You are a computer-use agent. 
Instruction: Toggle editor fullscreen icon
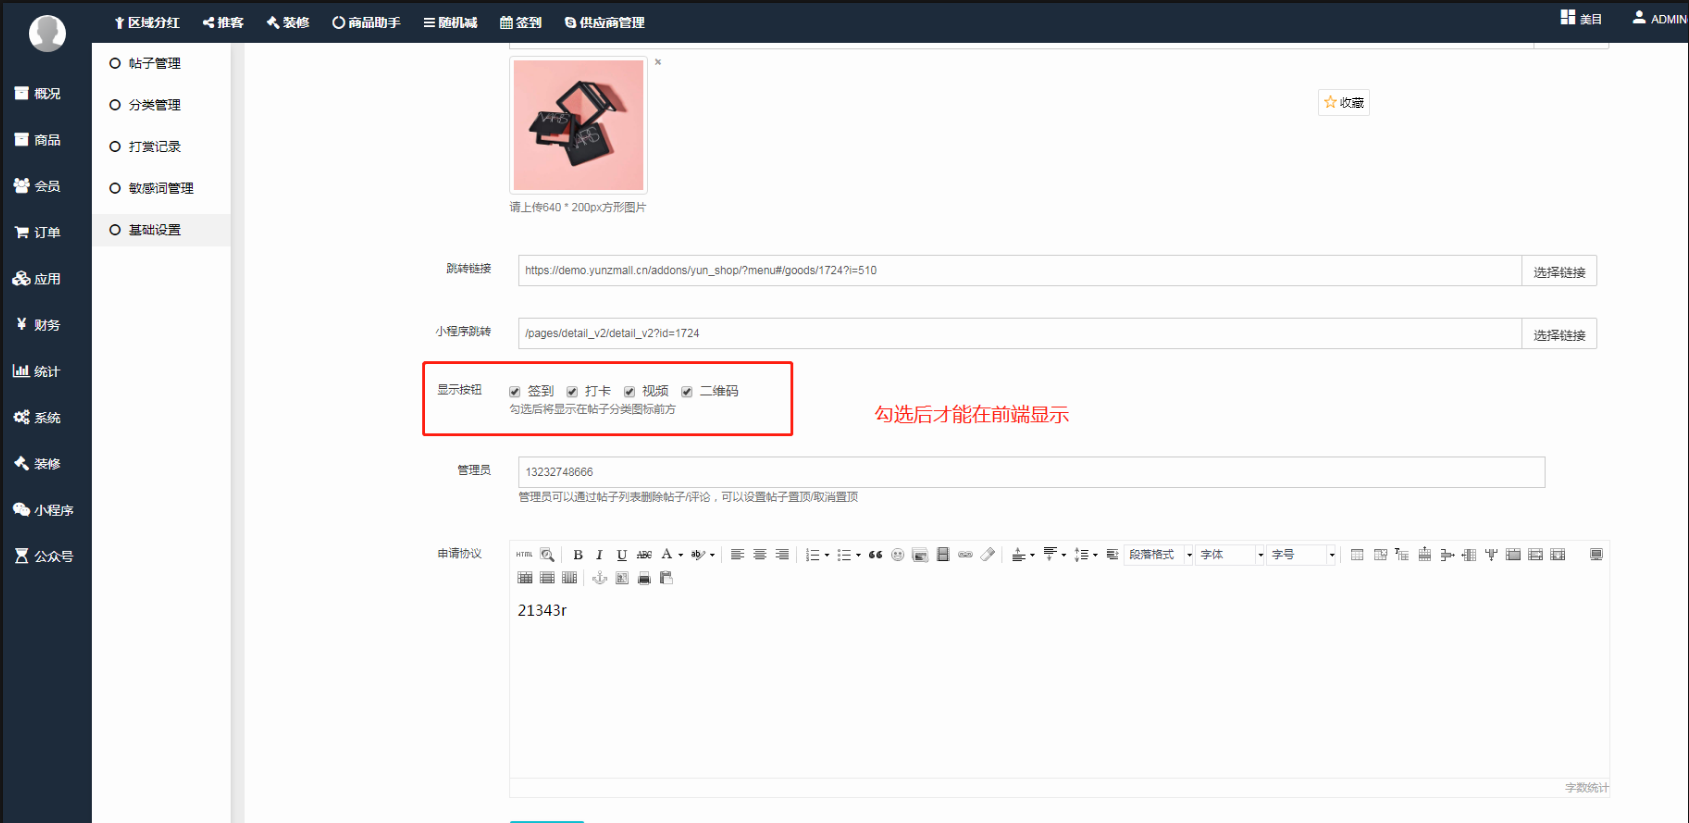pos(1596,555)
